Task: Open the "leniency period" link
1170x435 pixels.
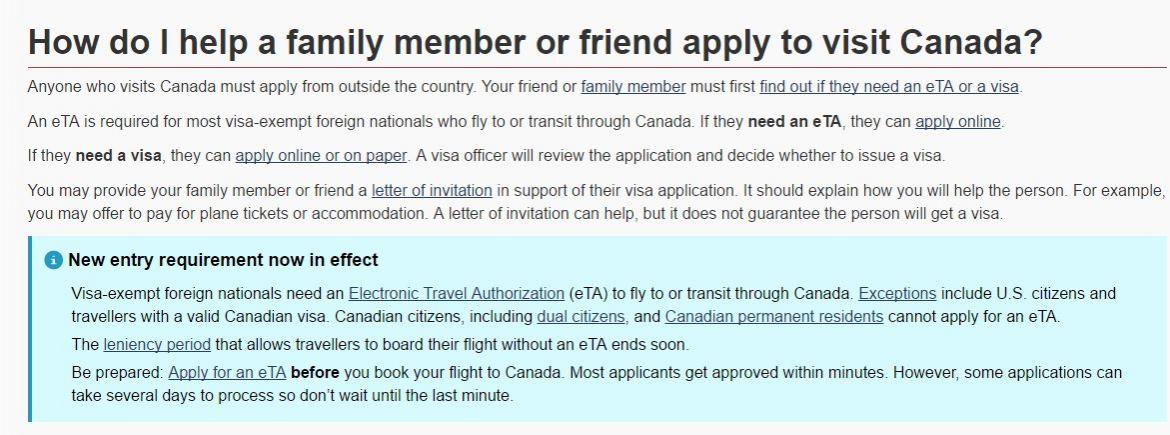Action: [157, 345]
